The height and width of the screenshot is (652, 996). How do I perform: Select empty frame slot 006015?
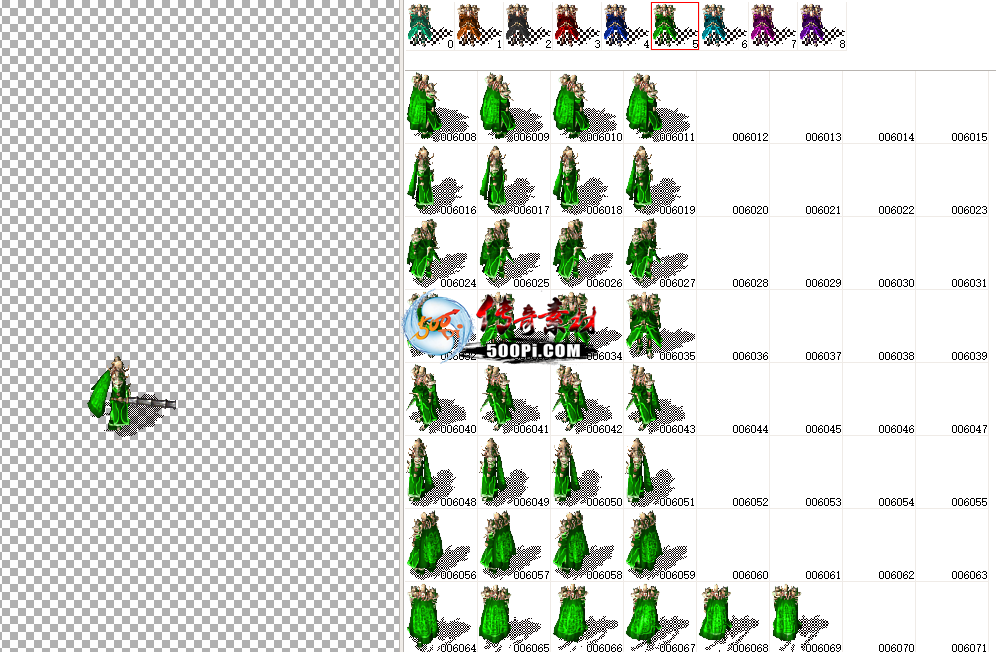952,107
